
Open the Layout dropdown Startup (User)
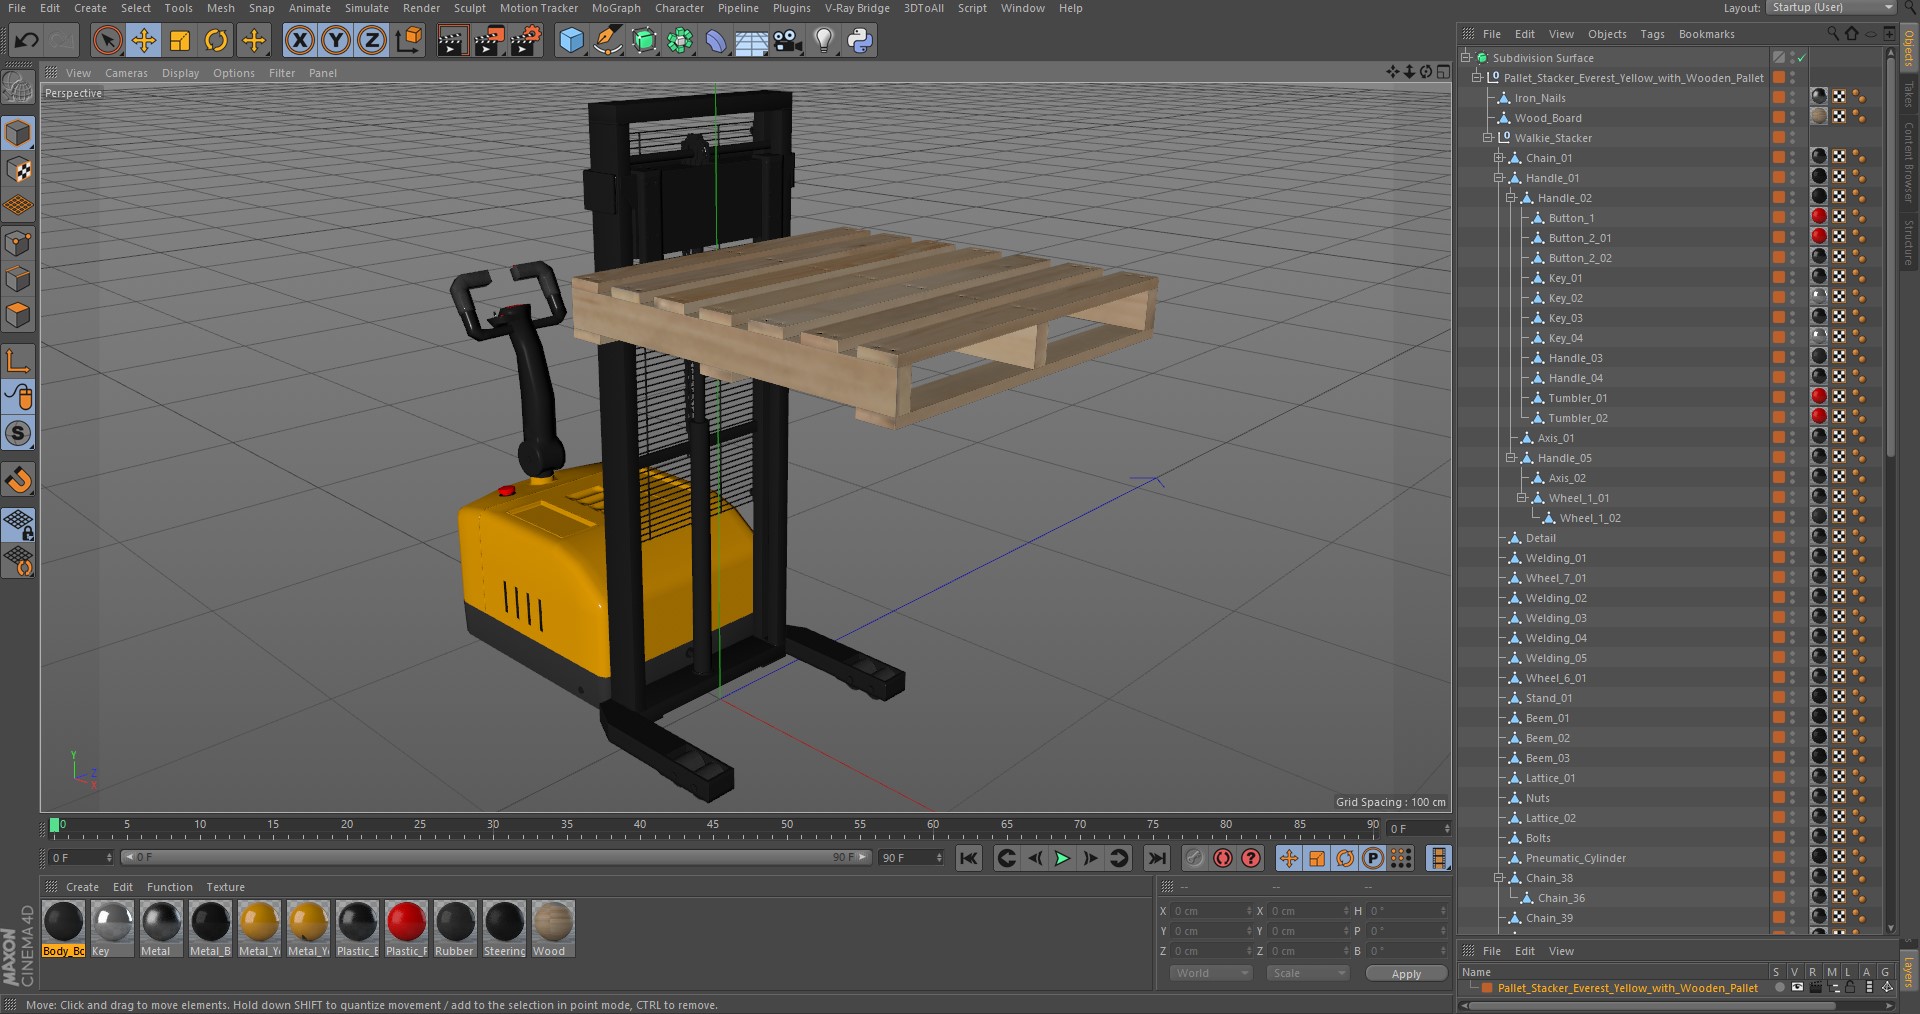(1830, 8)
